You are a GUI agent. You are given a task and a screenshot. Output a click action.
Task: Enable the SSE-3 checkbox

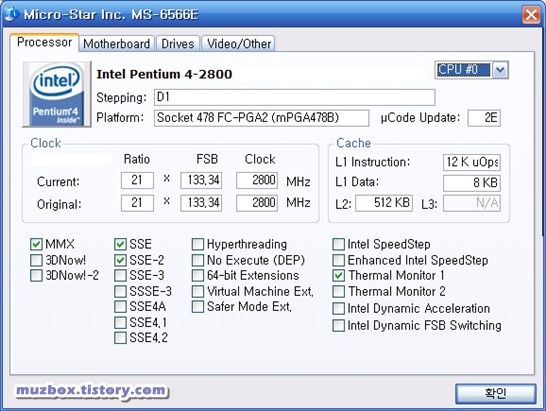tap(120, 275)
